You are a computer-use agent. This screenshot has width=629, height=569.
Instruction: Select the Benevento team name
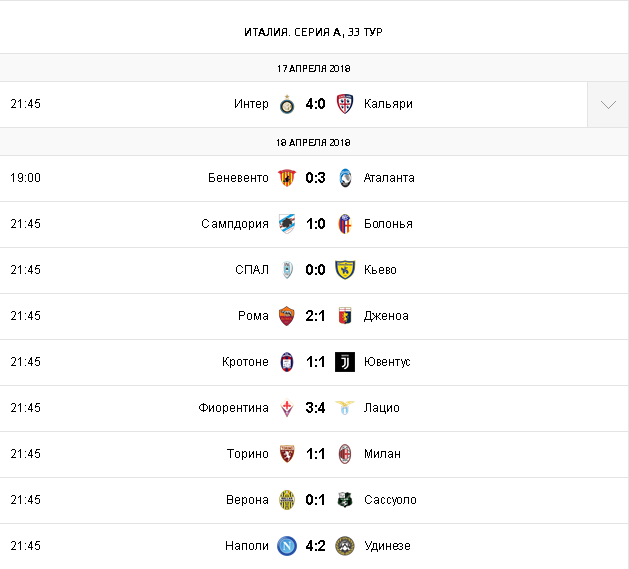pyautogui.click(x=238, y=178)
